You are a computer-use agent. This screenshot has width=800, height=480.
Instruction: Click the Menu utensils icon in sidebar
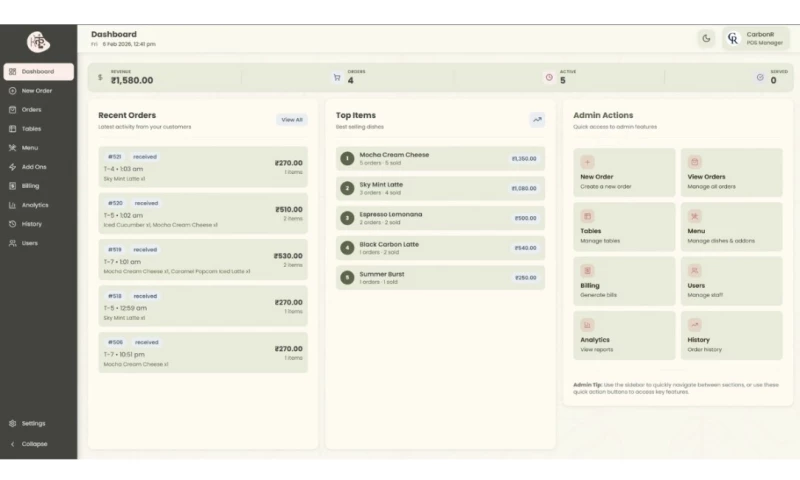(x=12, y=148)
